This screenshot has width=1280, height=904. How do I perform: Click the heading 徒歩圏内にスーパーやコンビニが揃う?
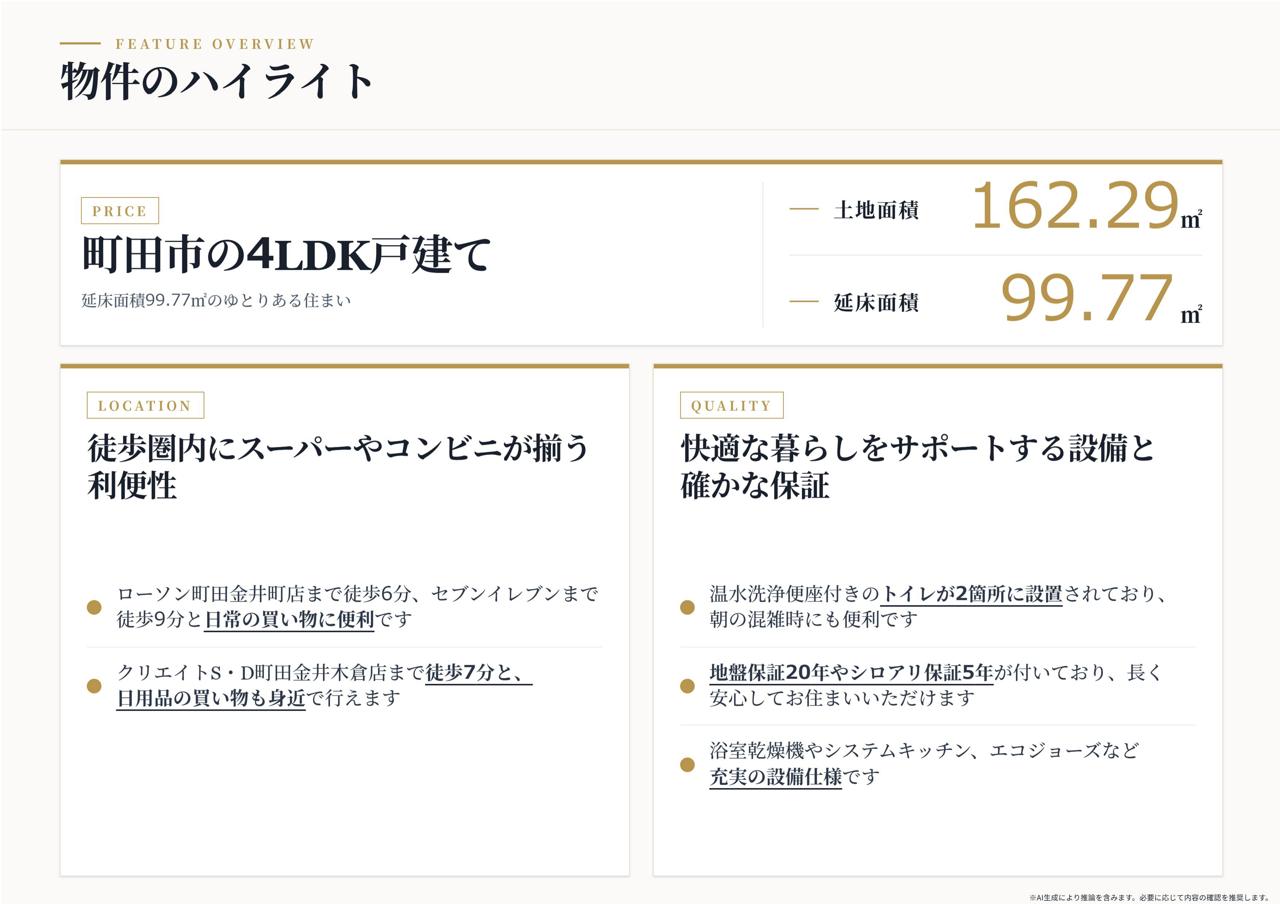[339, 447]
